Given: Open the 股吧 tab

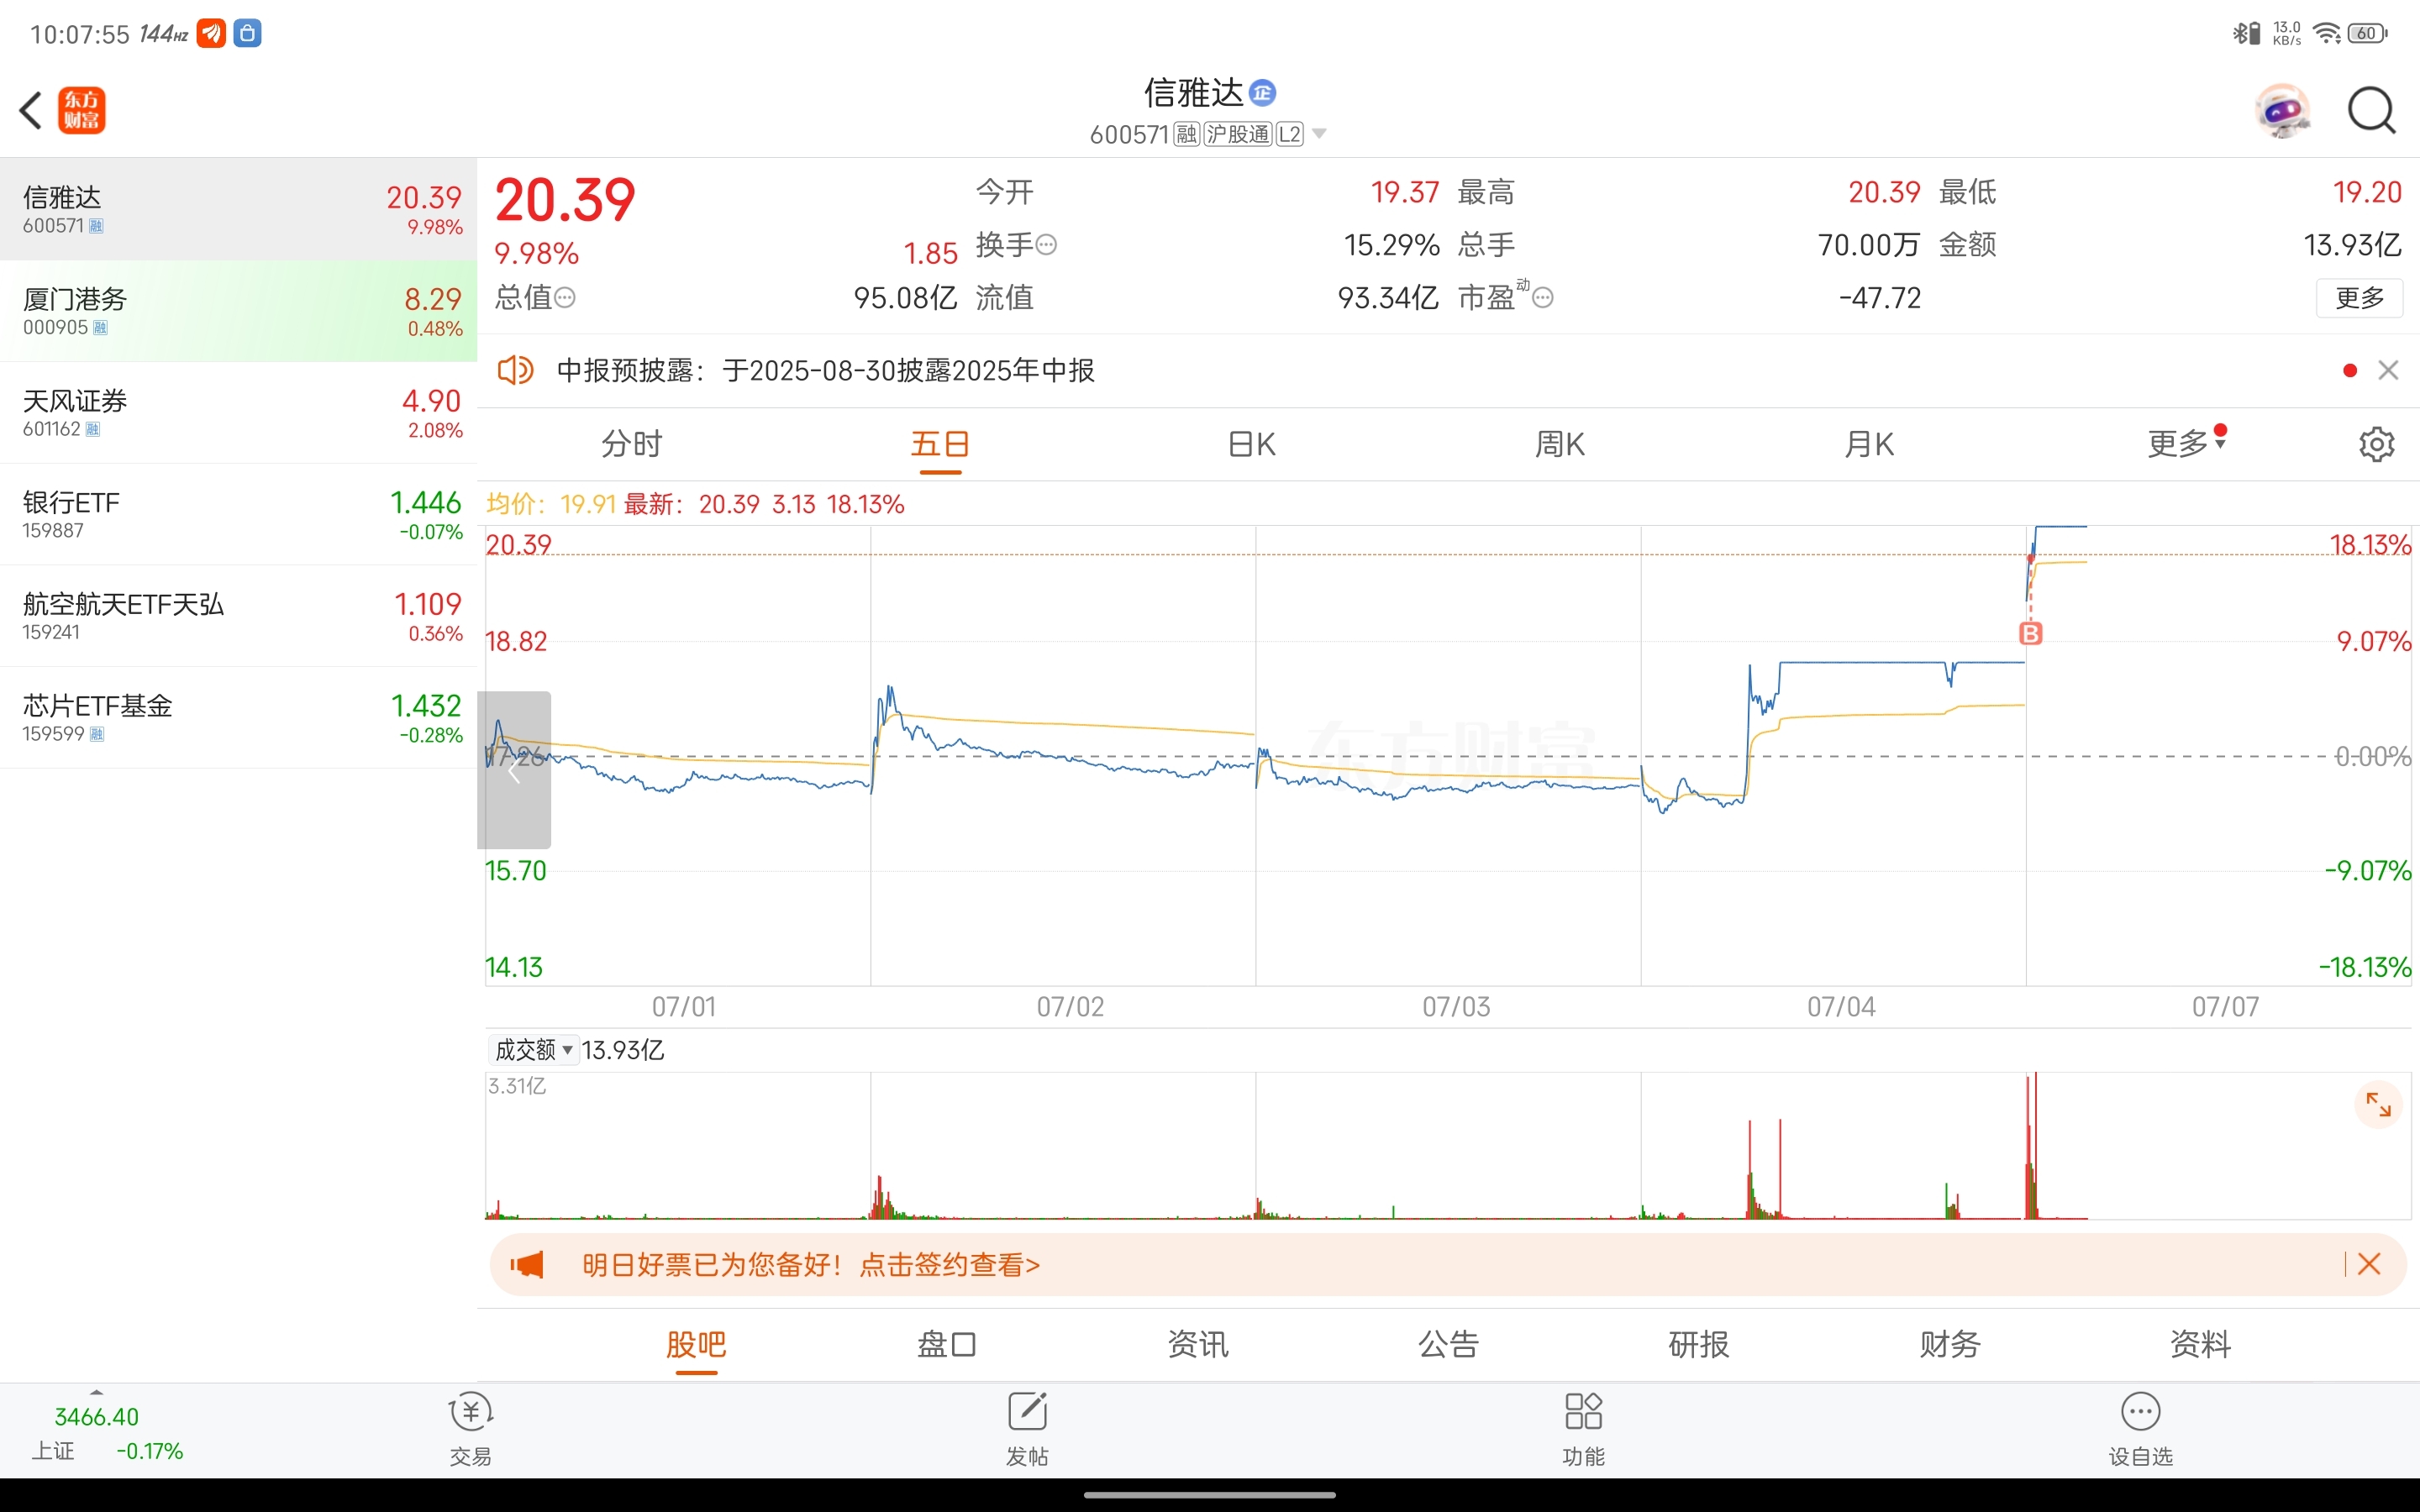Looking at the screenshot, I should coord(696,1344).
